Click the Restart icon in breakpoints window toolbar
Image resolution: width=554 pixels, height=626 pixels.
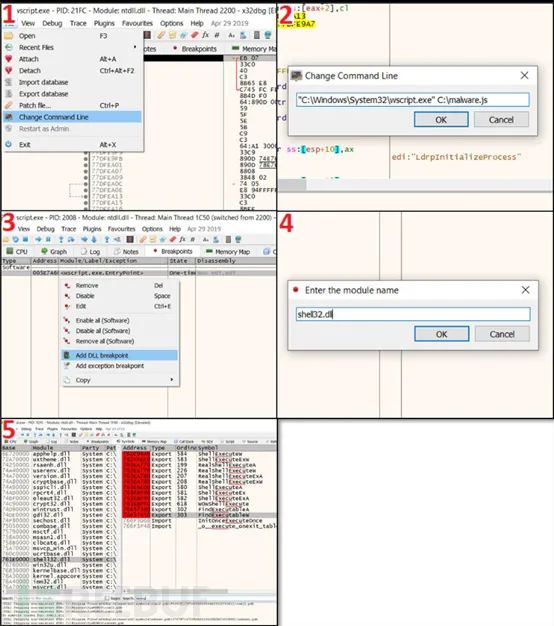15,240
